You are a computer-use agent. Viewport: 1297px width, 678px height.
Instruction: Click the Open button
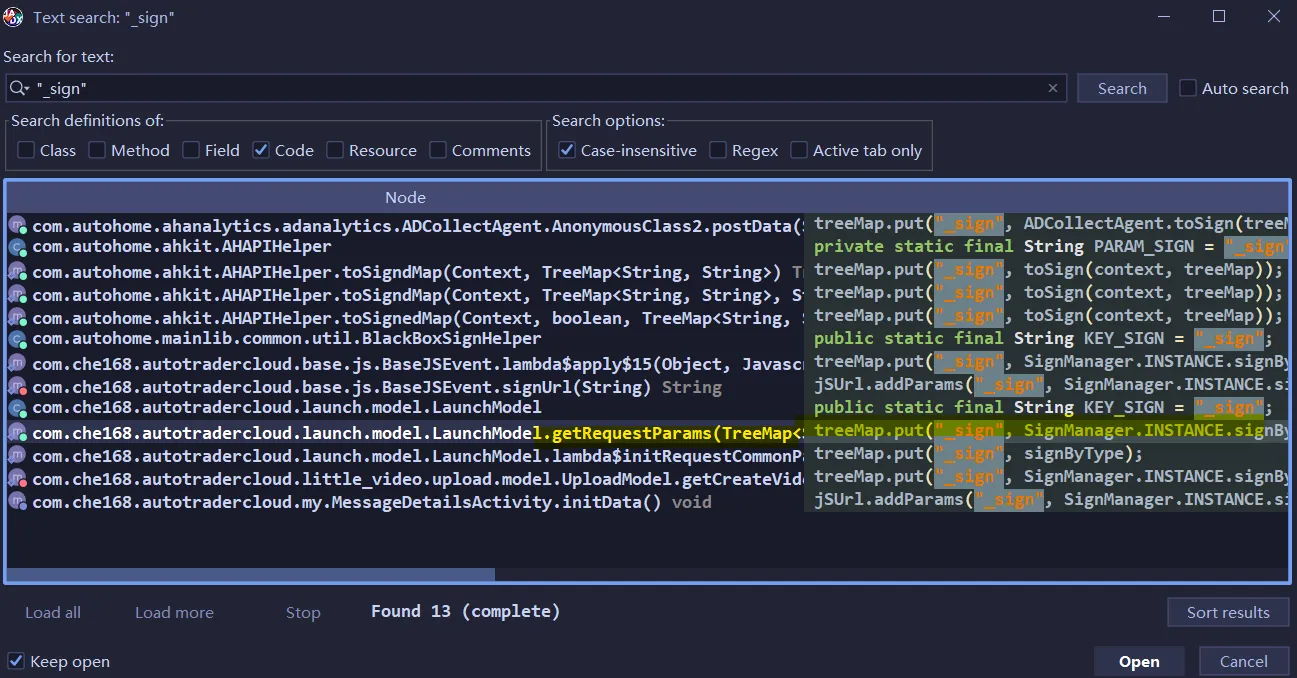click(x=1139, y=661)
